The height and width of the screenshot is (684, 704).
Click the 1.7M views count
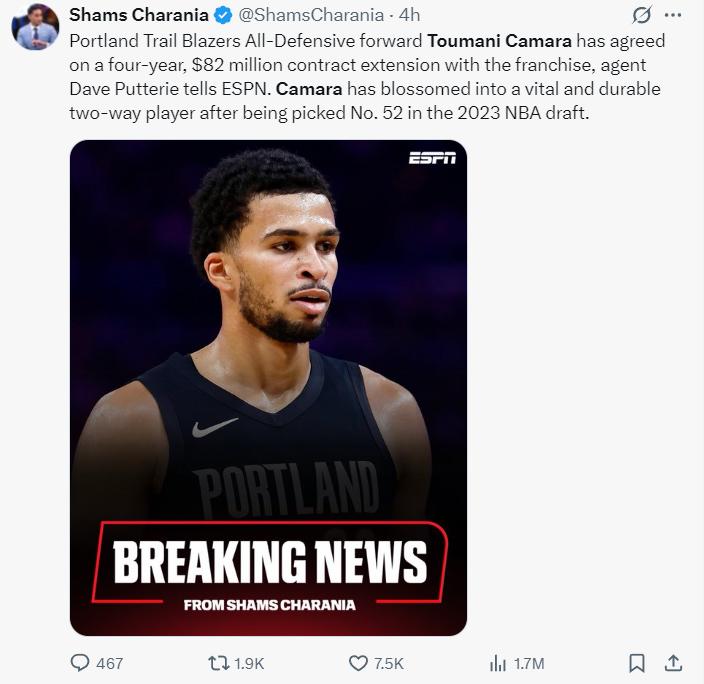click(528, 663)
